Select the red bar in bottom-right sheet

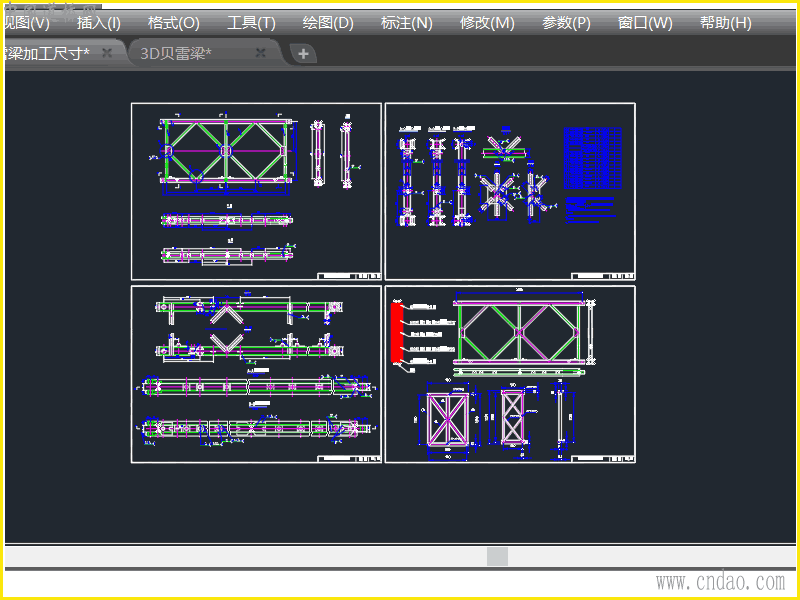pos(397,333)
